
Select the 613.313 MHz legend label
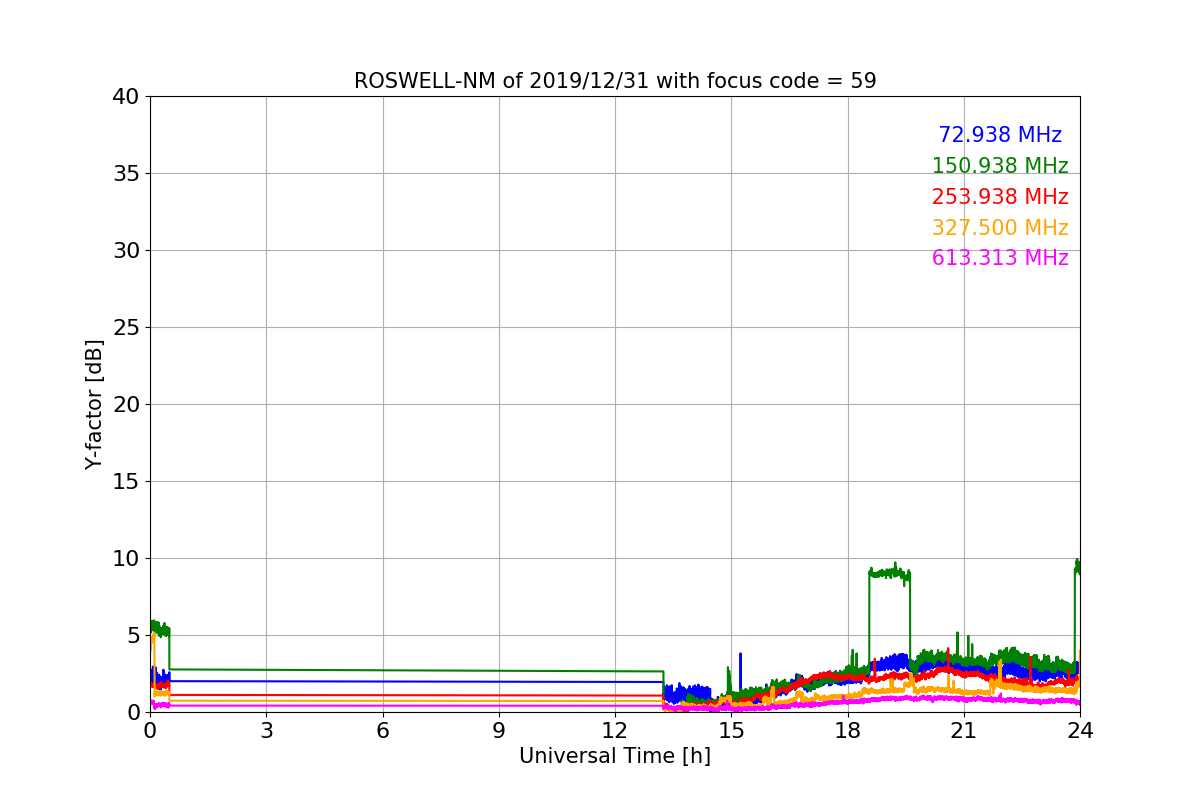tap(1000, 258)
